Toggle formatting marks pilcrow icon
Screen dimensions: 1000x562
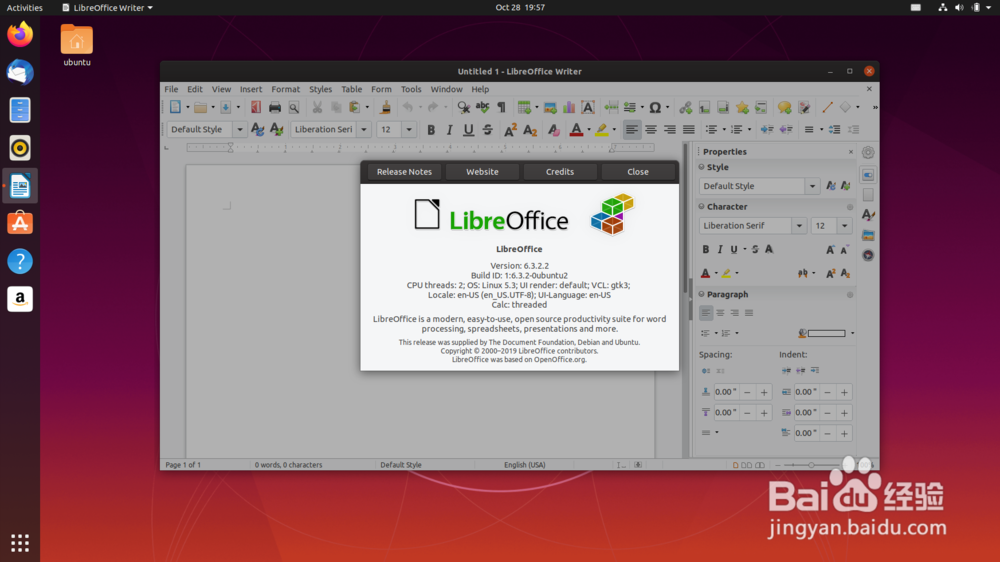[x=501, y=108]
